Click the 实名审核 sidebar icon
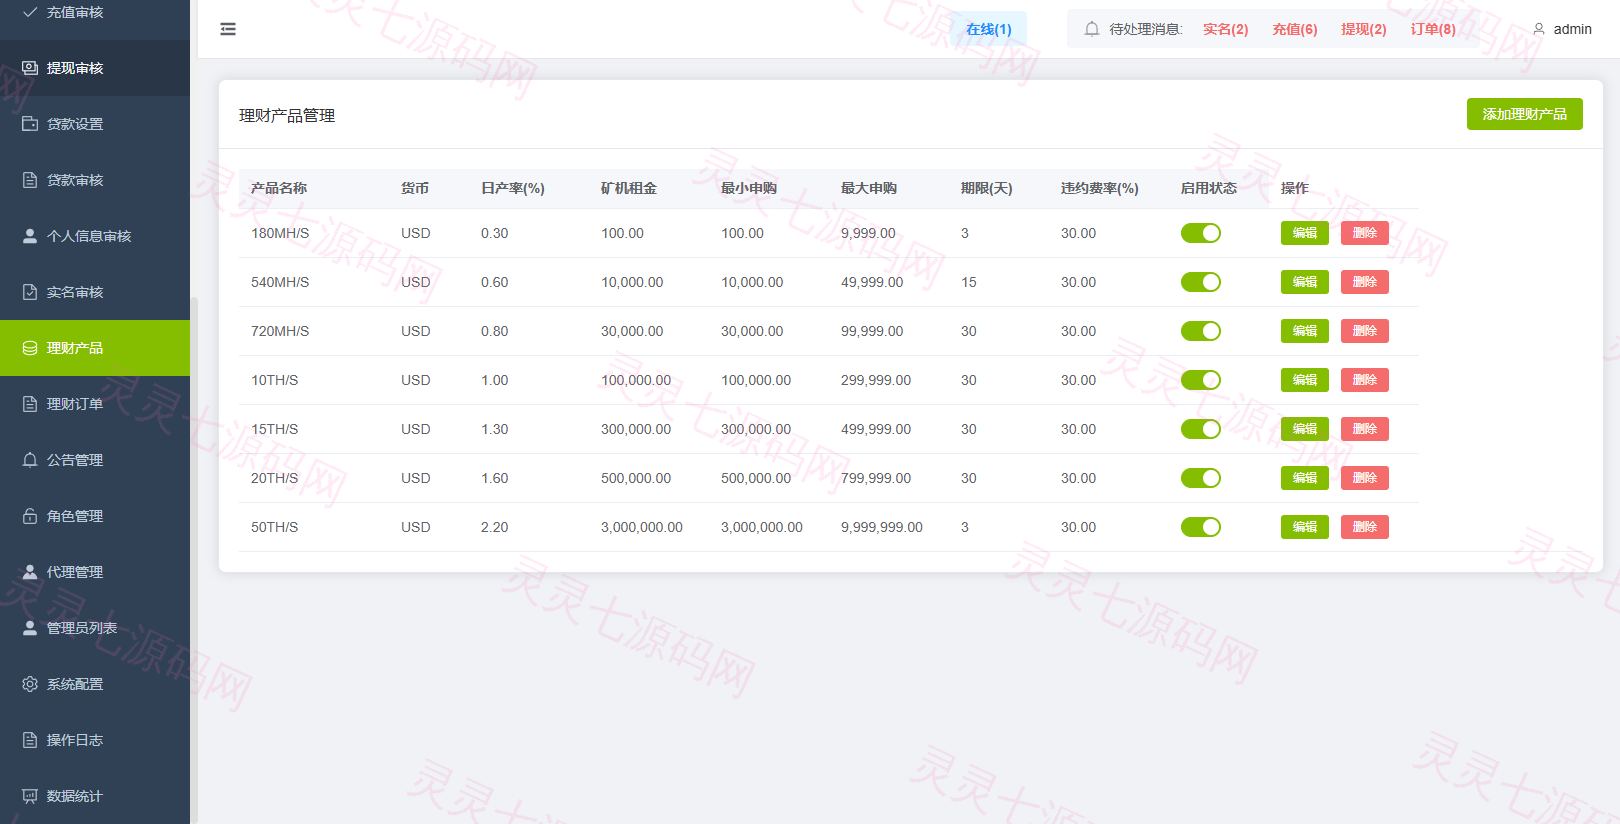 (x=30, y=292)
